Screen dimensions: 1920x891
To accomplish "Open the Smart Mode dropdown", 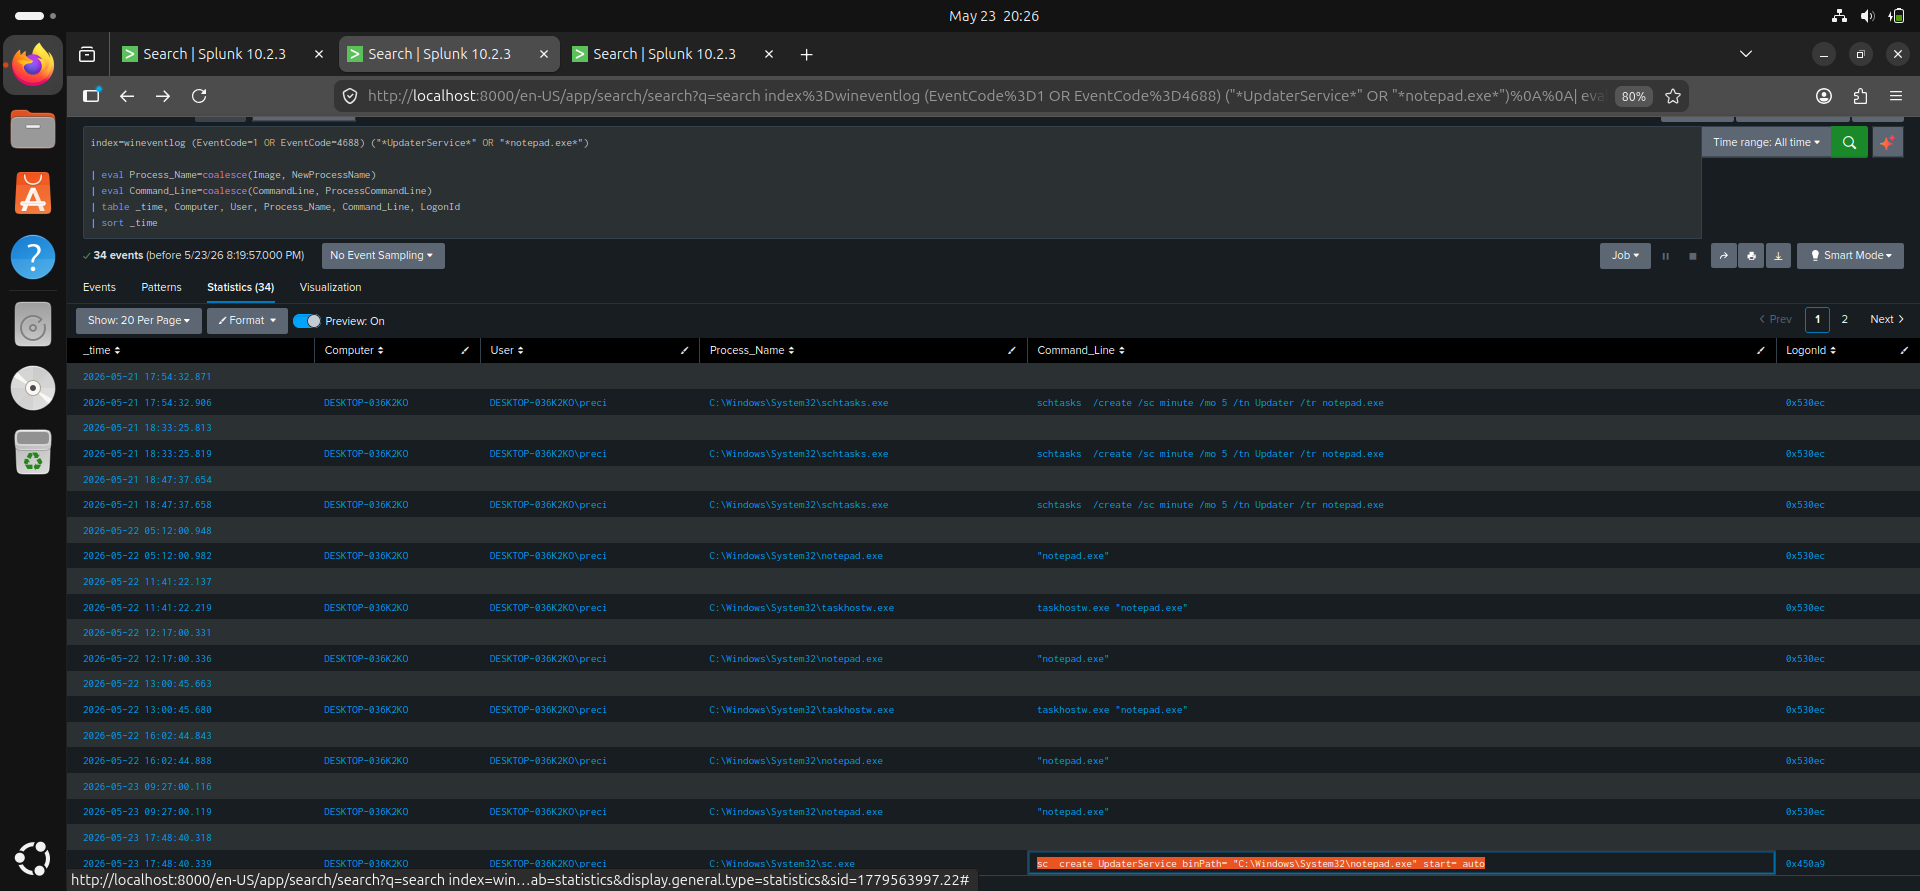I will (1850, 256).
